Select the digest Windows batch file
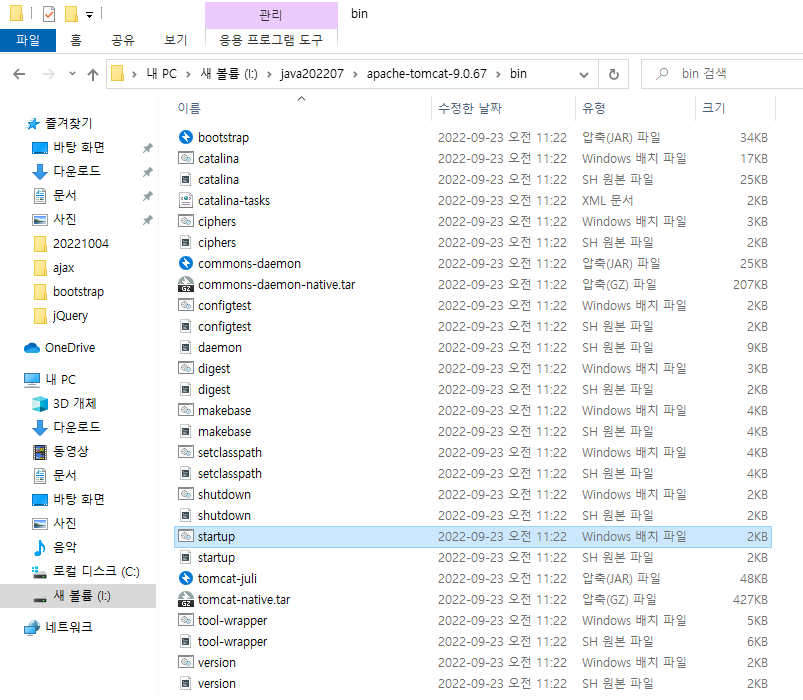 pyautogui.click(x=473, y=368)
